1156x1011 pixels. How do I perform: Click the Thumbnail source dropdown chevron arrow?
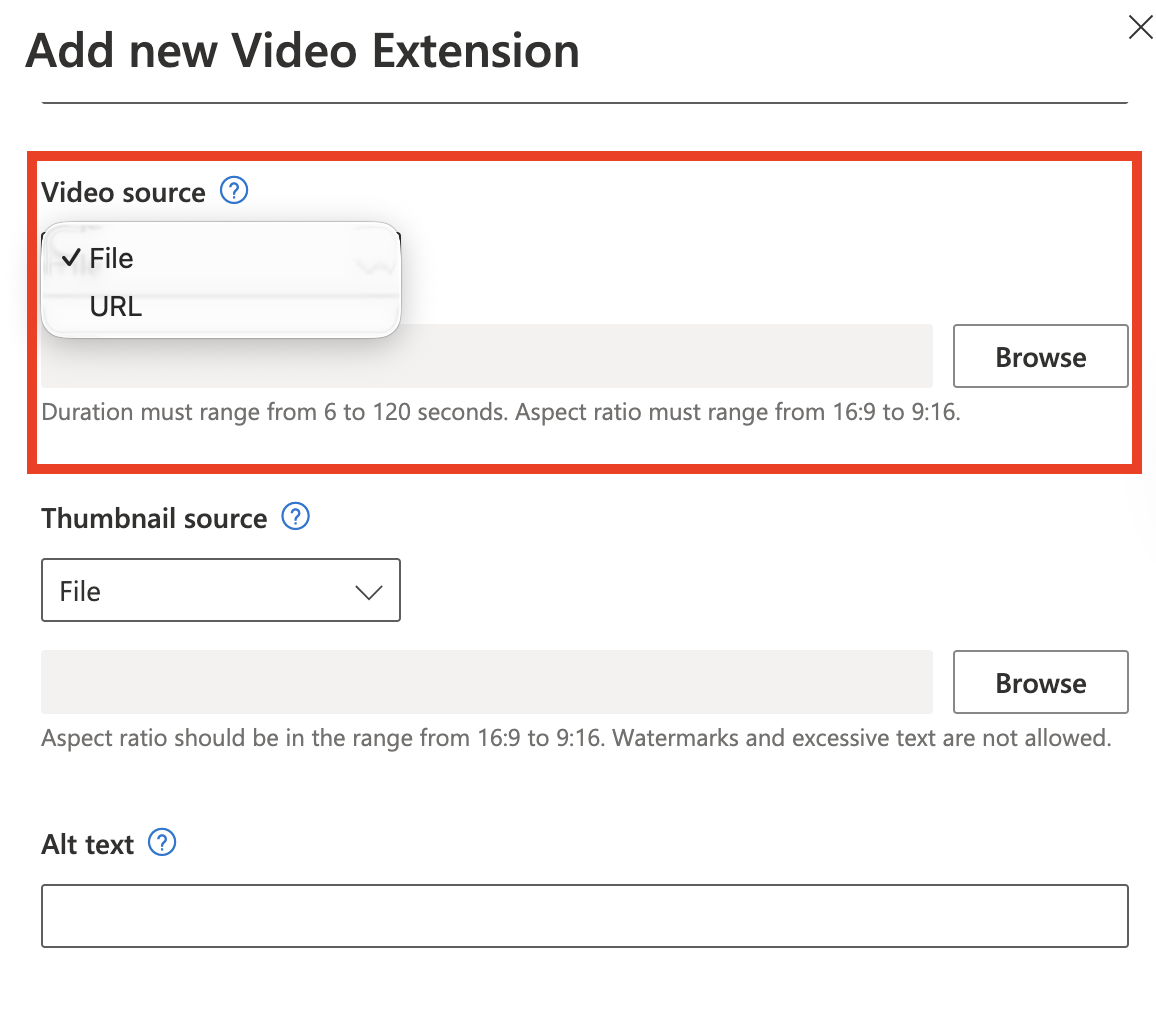(368, 592)
